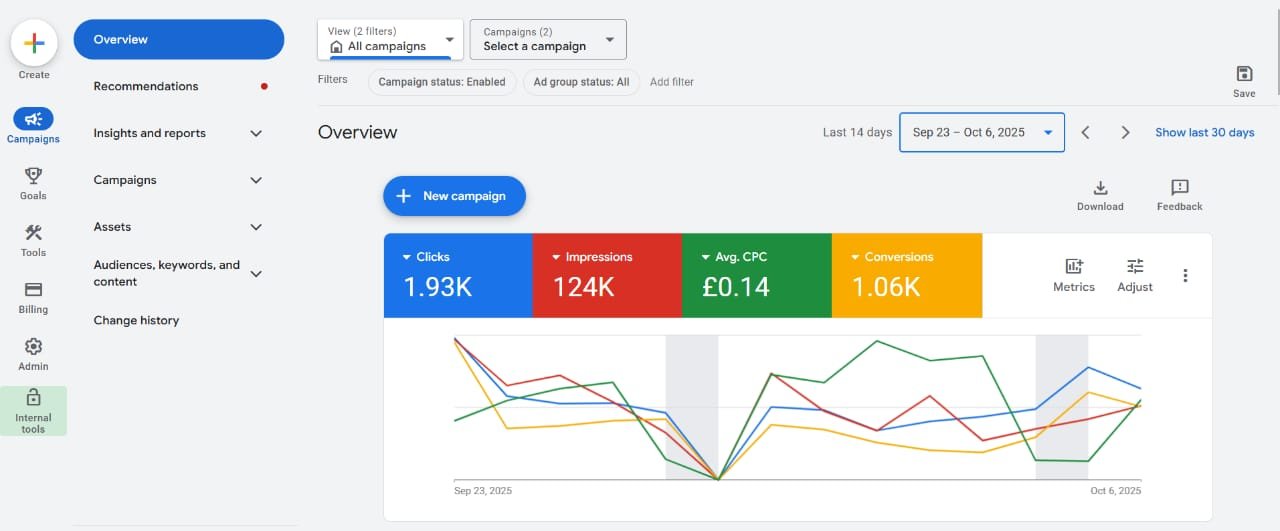Download the overview report
The width and height of the screenshot is (1280, 531).
point(1100,188)
